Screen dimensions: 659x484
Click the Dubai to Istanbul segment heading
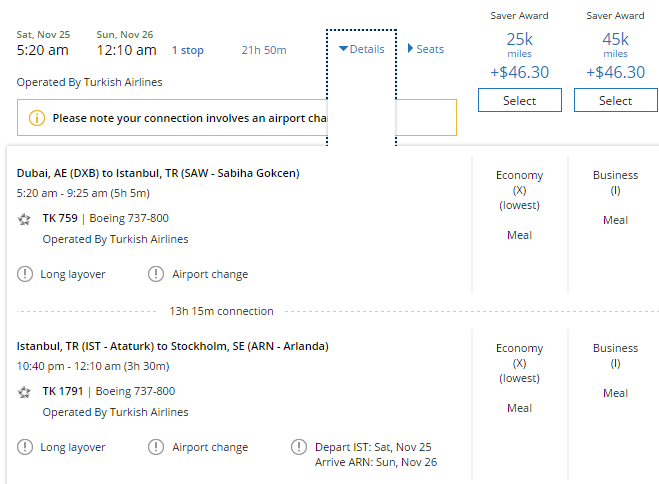(158, 173)
